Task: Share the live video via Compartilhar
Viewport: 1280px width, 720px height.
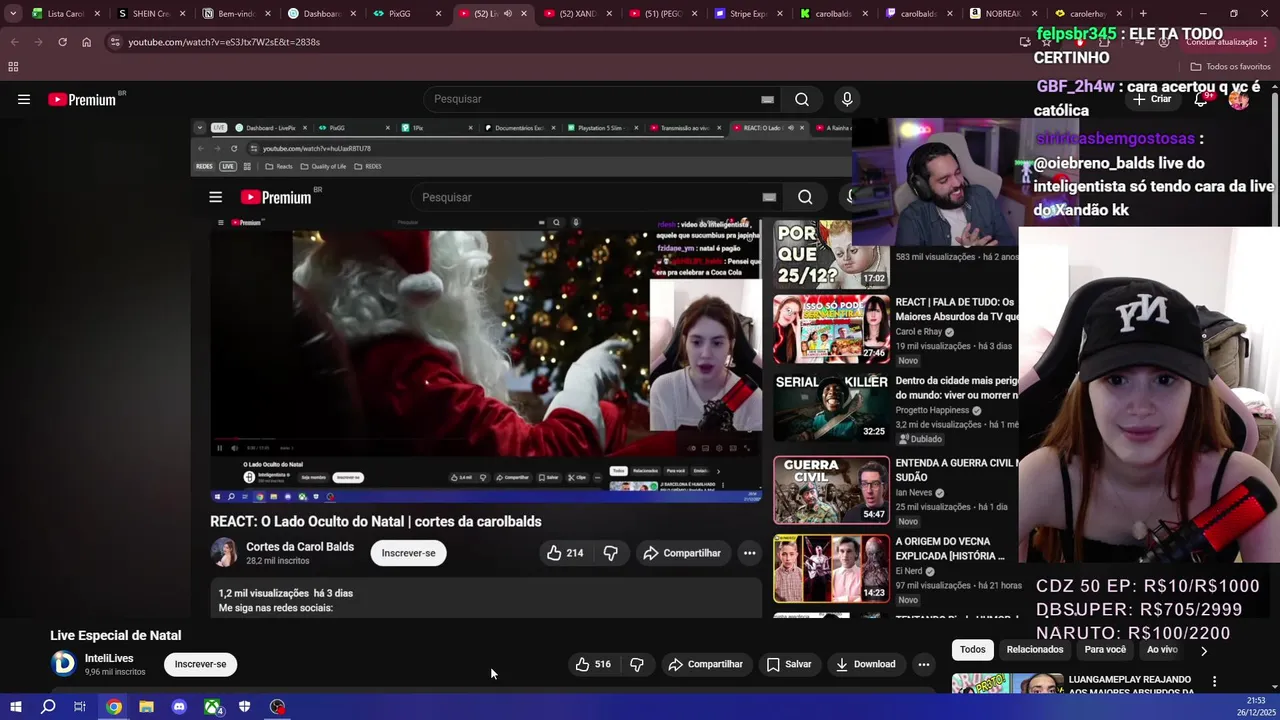Action: click(x=706, y=664)
